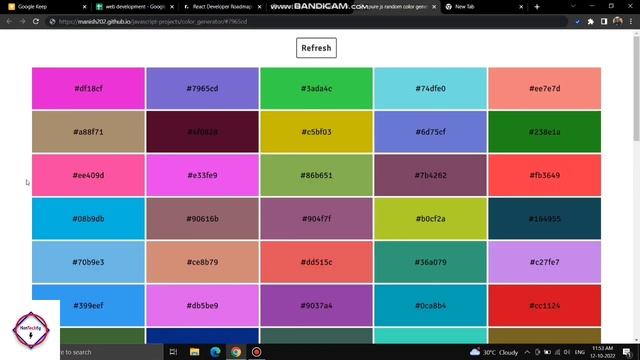Close the New Tab tab
Image resolution: width=640 pixels, height=360 pixels.
point(521,7)
